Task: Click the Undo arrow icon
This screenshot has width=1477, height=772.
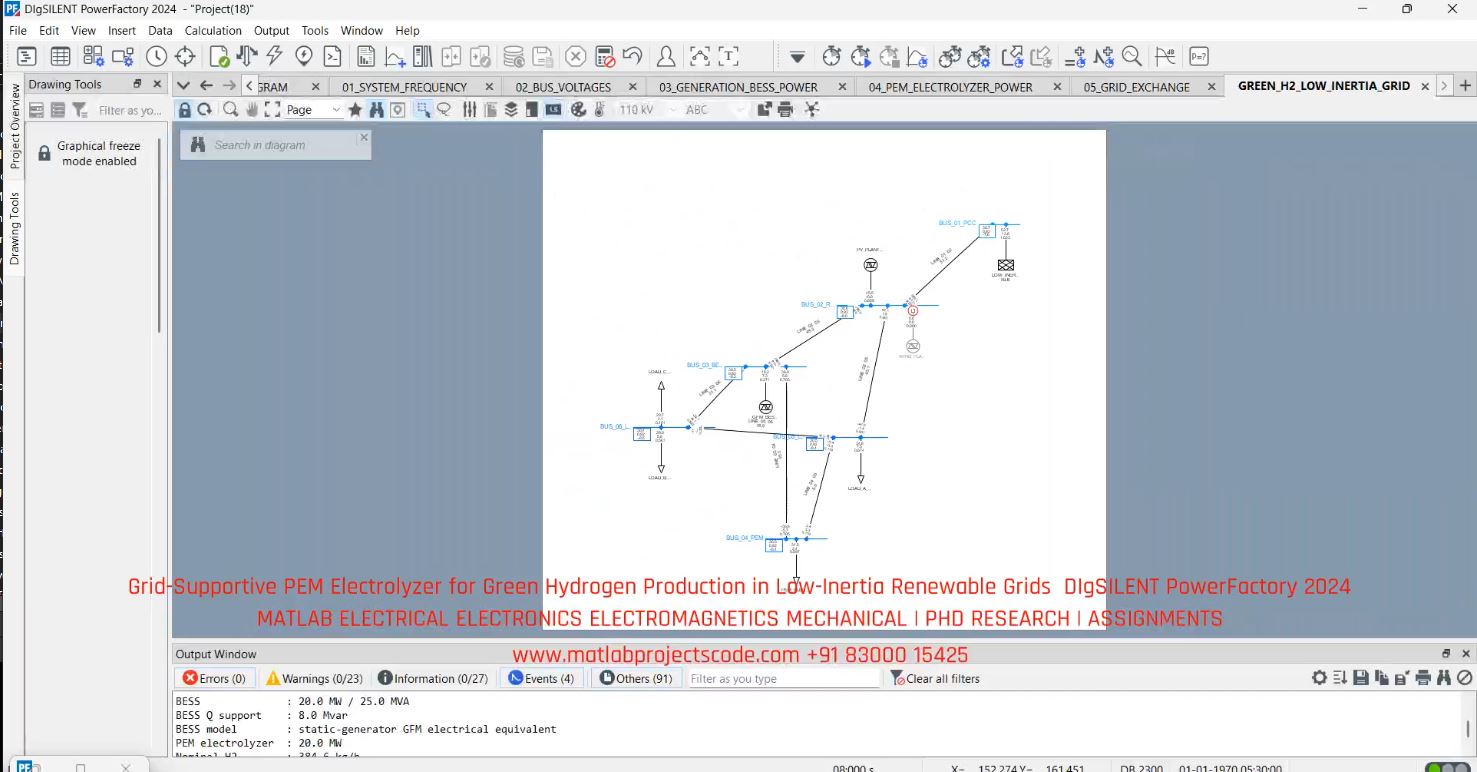Action: click(x=632, y=56)
